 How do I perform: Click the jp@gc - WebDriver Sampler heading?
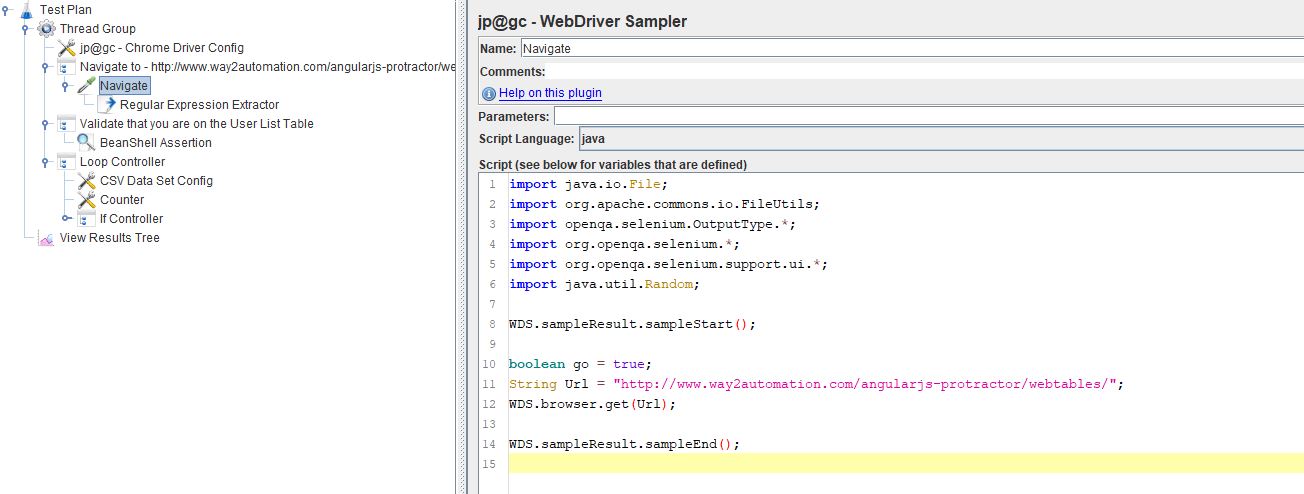point(583,21)
